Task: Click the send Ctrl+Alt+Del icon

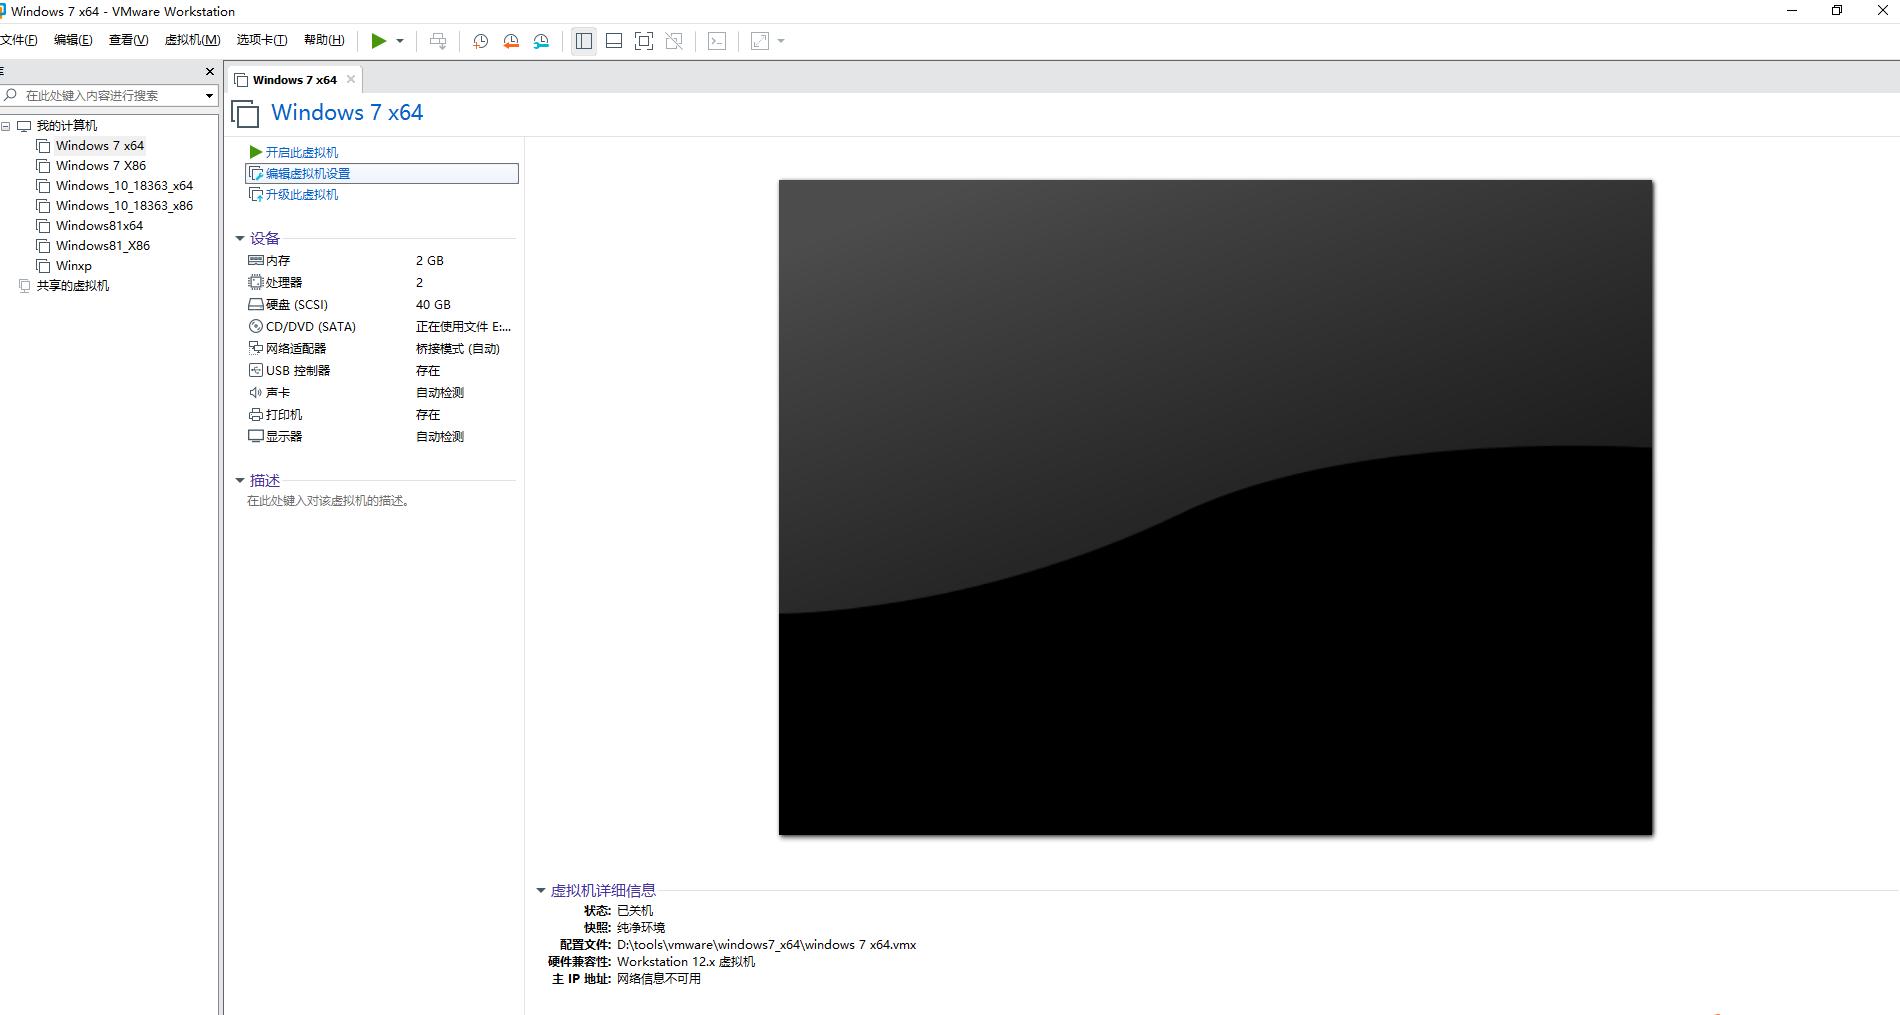Action: click(x=438, y=41)
